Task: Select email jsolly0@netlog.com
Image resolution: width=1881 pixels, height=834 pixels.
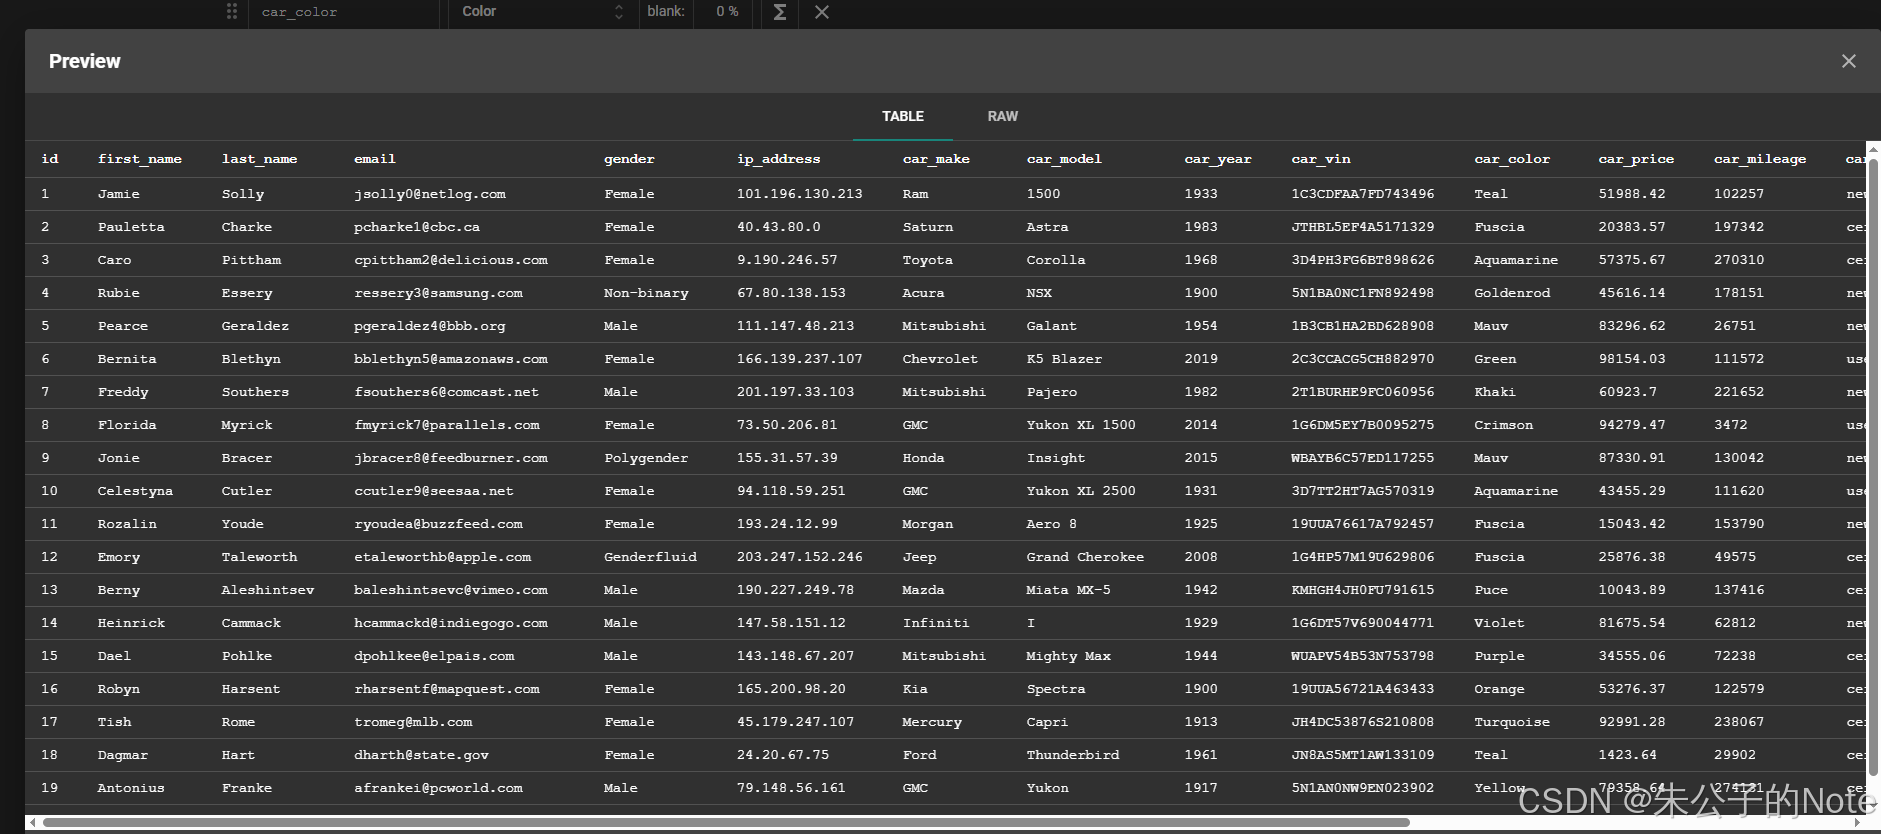Action: [x=430, y=194]
